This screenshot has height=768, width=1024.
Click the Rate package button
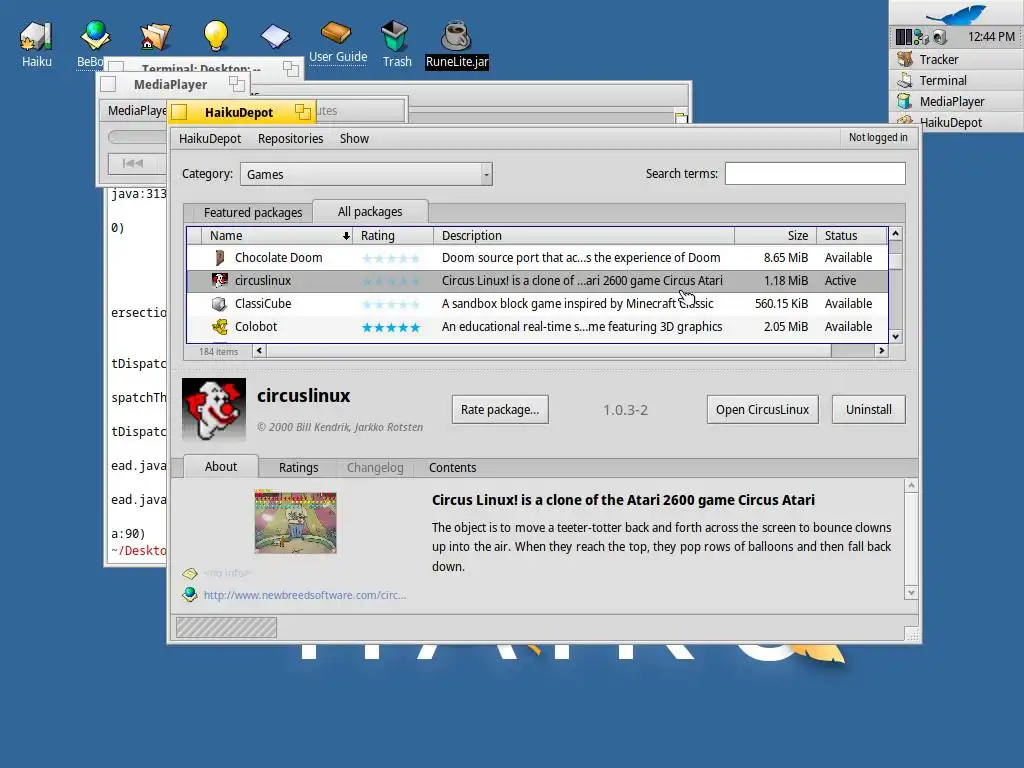[500, 409]
